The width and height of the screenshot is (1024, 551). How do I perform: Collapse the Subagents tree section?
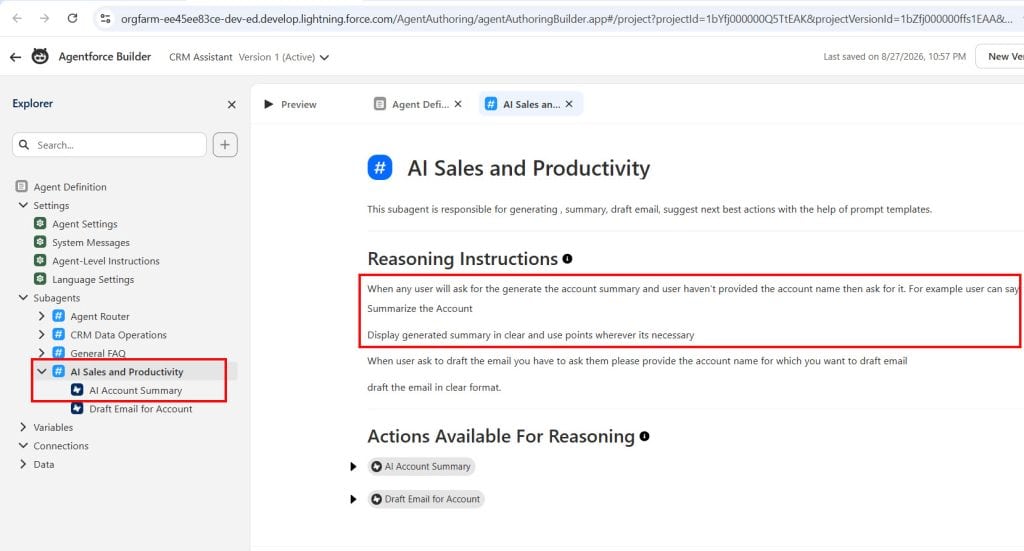point(24,298)
